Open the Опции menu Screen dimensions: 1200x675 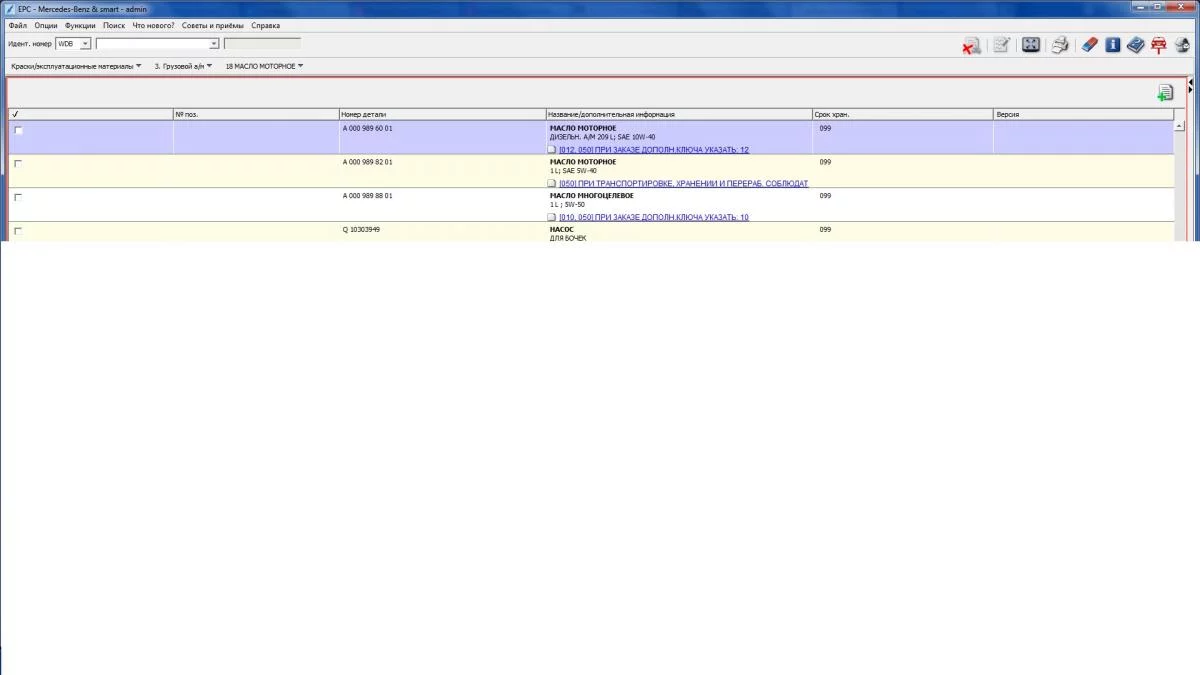click(x=46, y=25)
